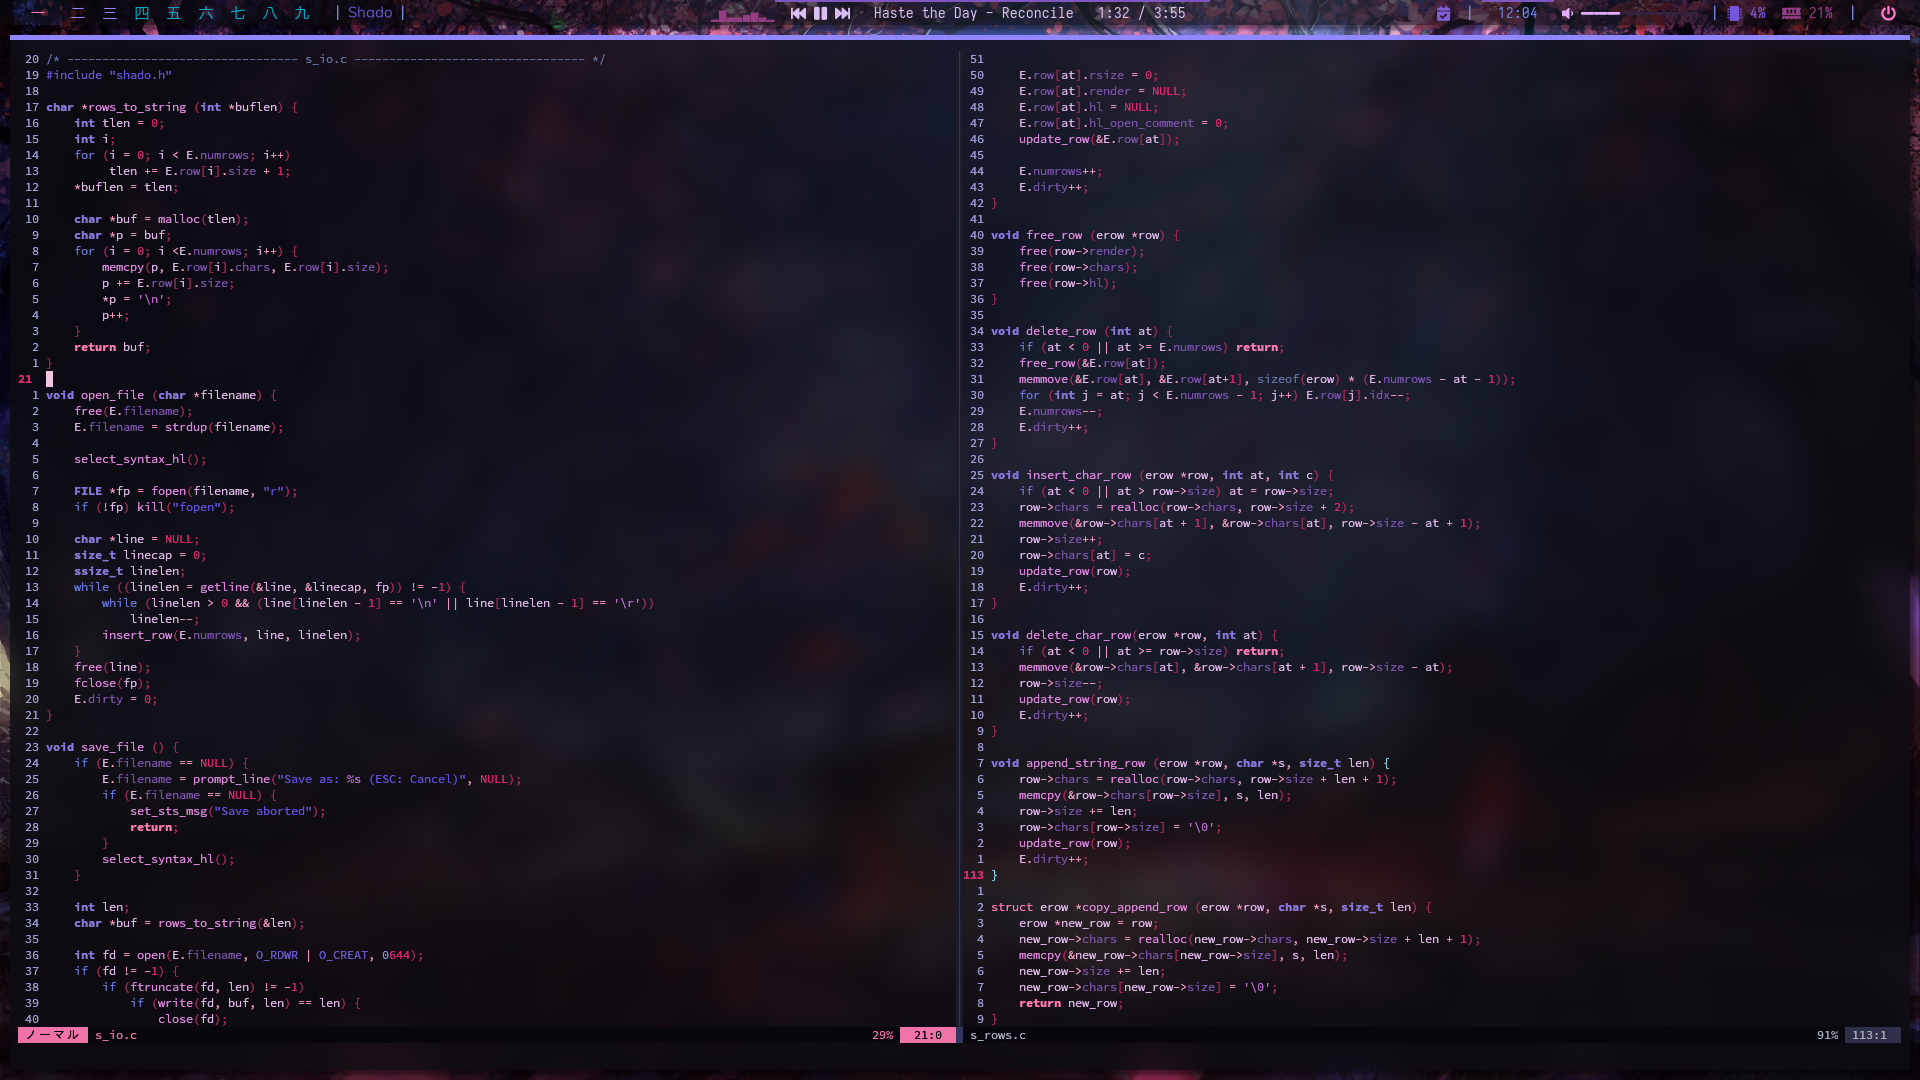Switch to workspace 六 (six)

tap(206, 13)
